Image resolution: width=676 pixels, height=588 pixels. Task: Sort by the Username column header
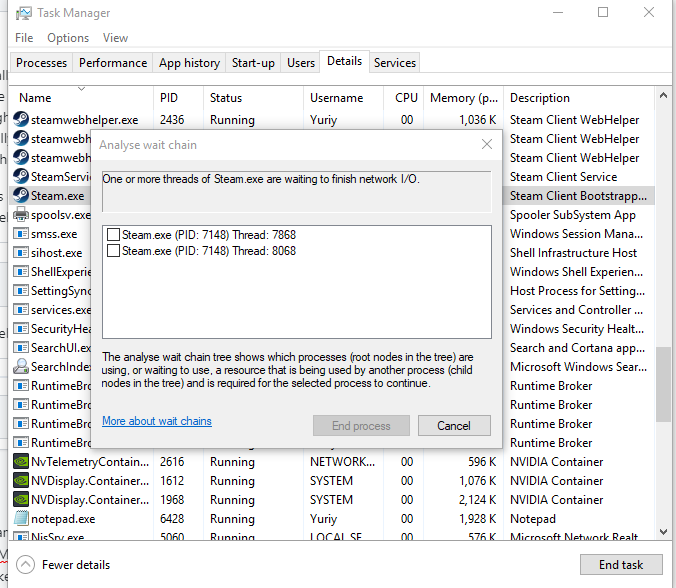pyautogui.click(x=343, y=98)
